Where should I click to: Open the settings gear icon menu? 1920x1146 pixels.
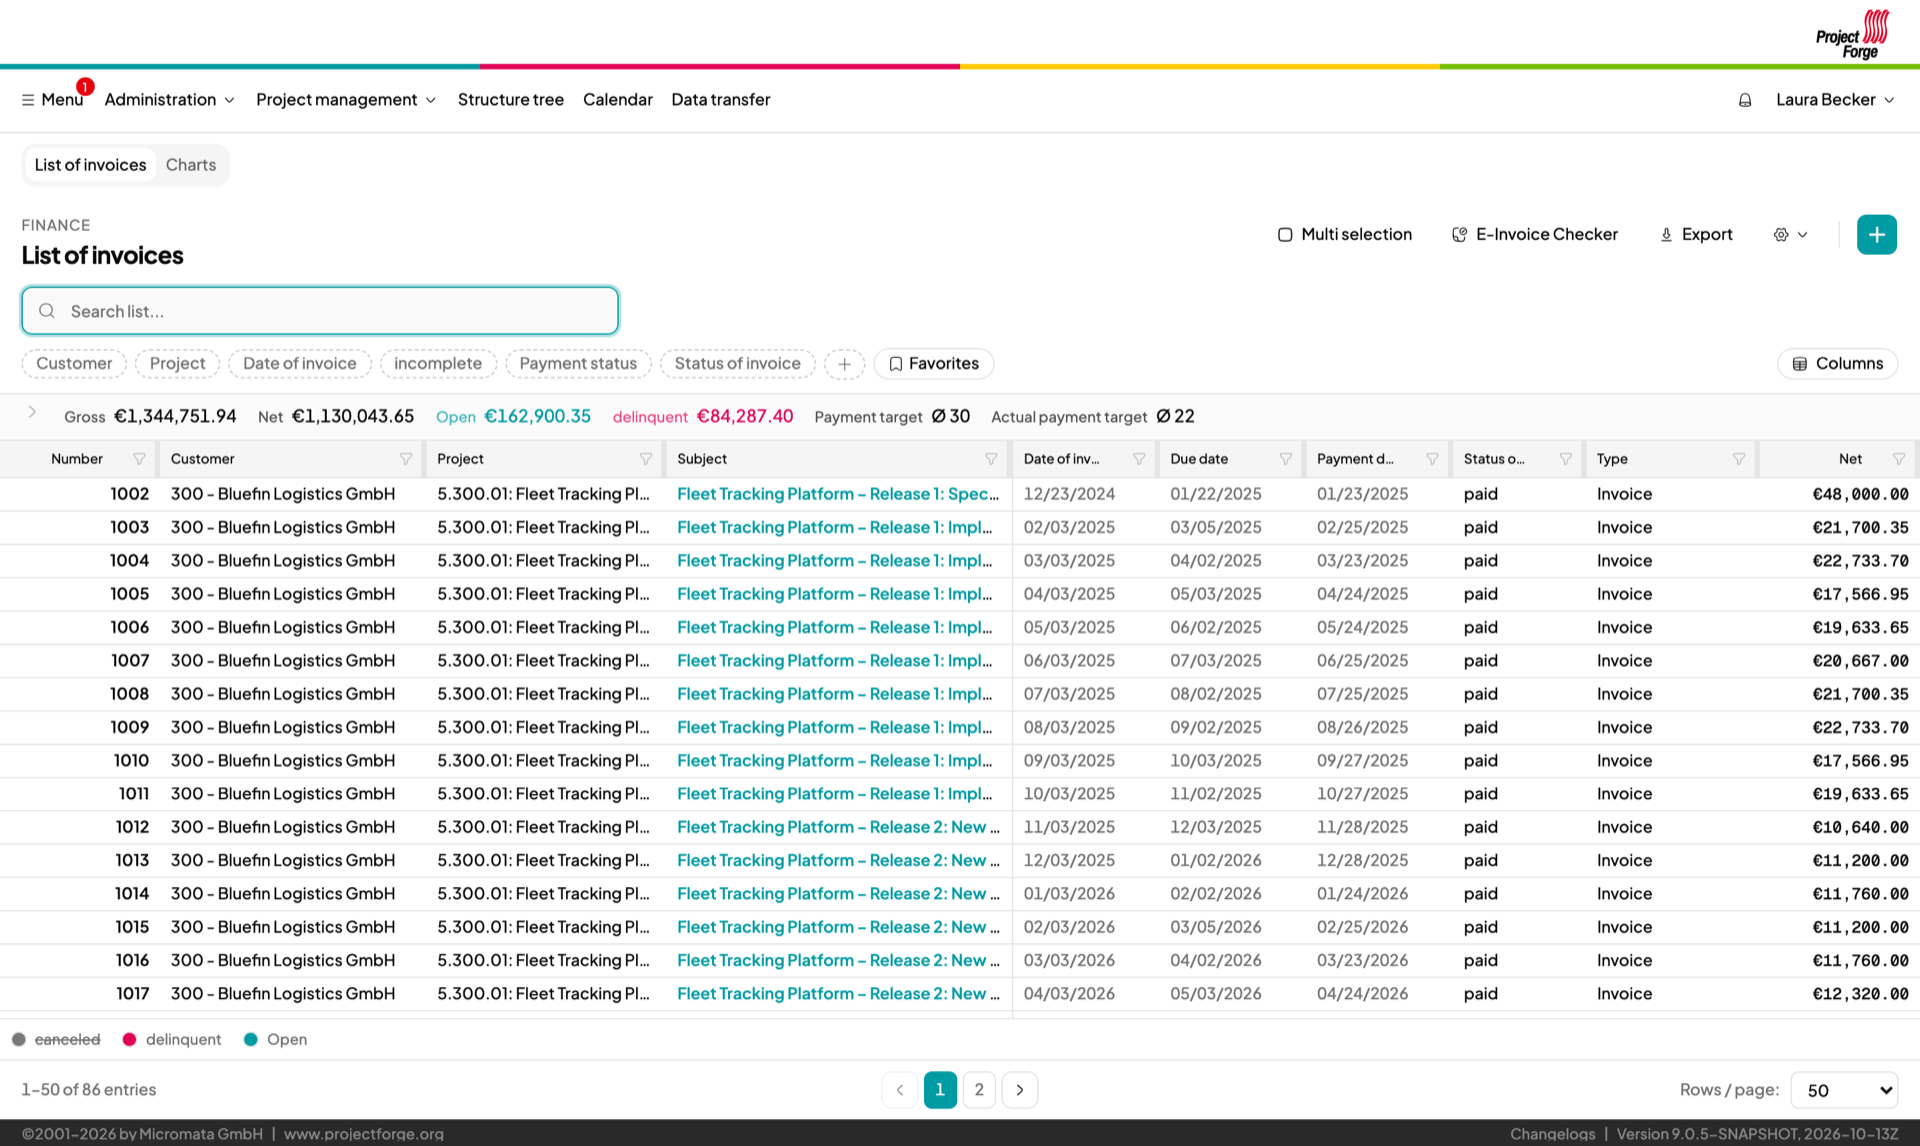tap(1790, 235)
